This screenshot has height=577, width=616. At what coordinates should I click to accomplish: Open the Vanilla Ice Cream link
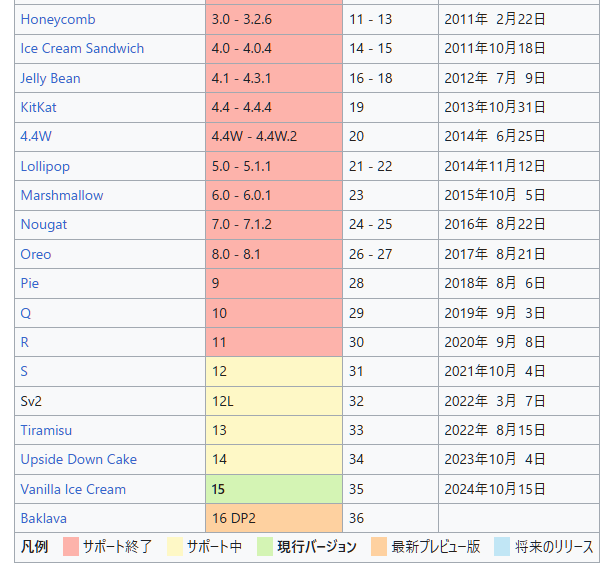(73, 489)
